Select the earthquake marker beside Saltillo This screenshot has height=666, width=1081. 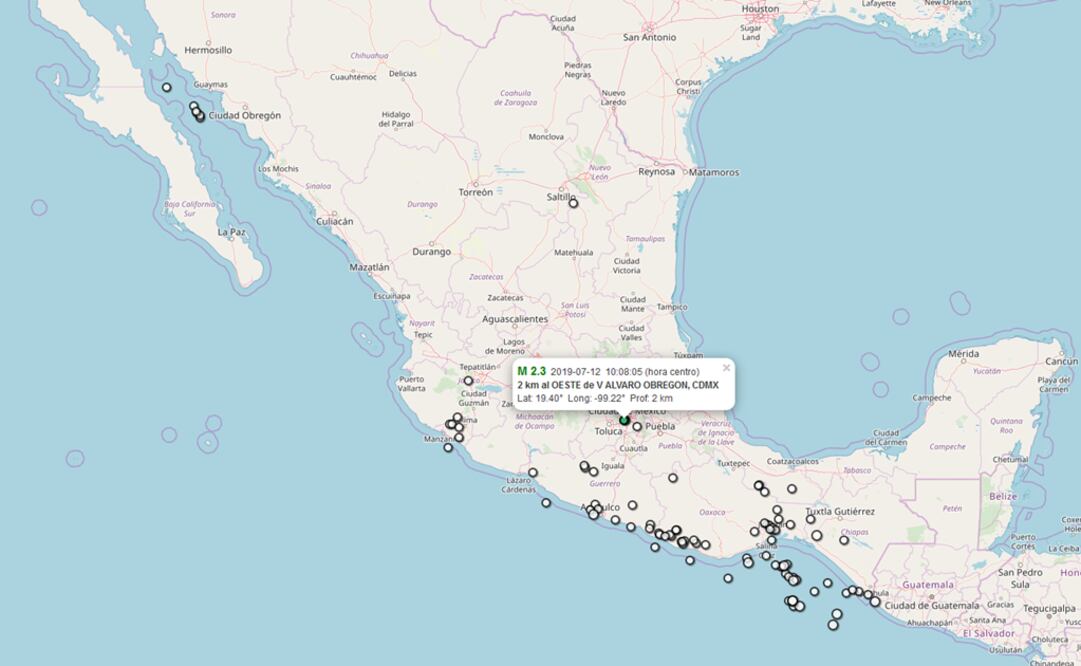pyautogui.click(x=573, y=203)
